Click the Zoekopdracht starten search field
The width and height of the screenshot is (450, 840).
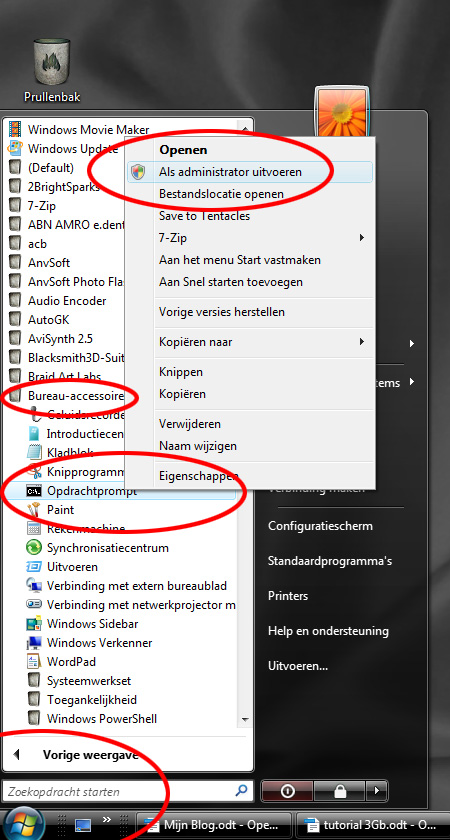click(x=119, y=791)
